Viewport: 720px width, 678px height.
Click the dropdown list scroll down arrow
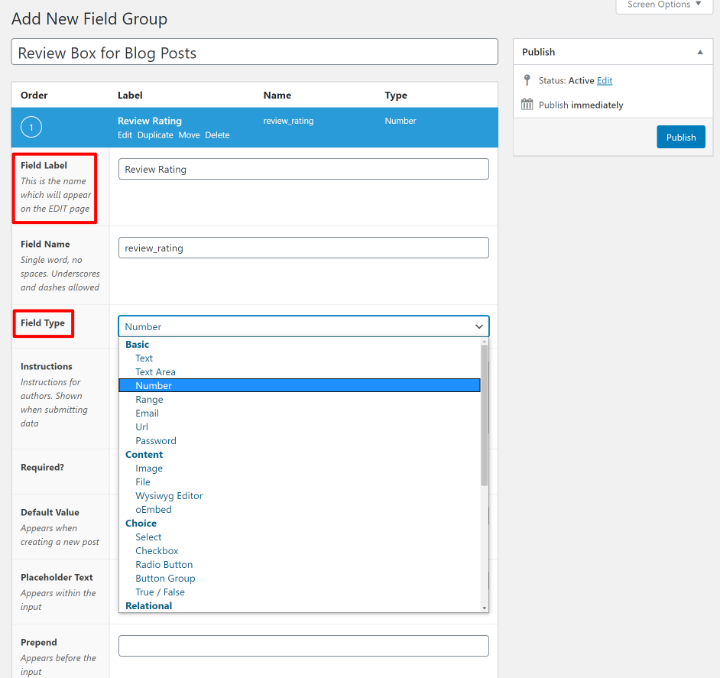(x=484, y=608)
